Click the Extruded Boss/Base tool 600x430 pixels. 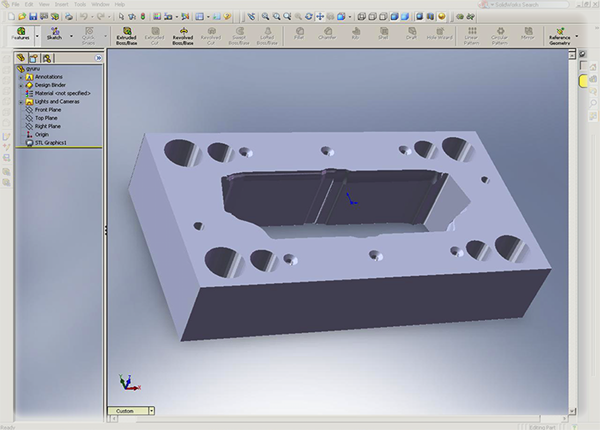click(126, 36)
